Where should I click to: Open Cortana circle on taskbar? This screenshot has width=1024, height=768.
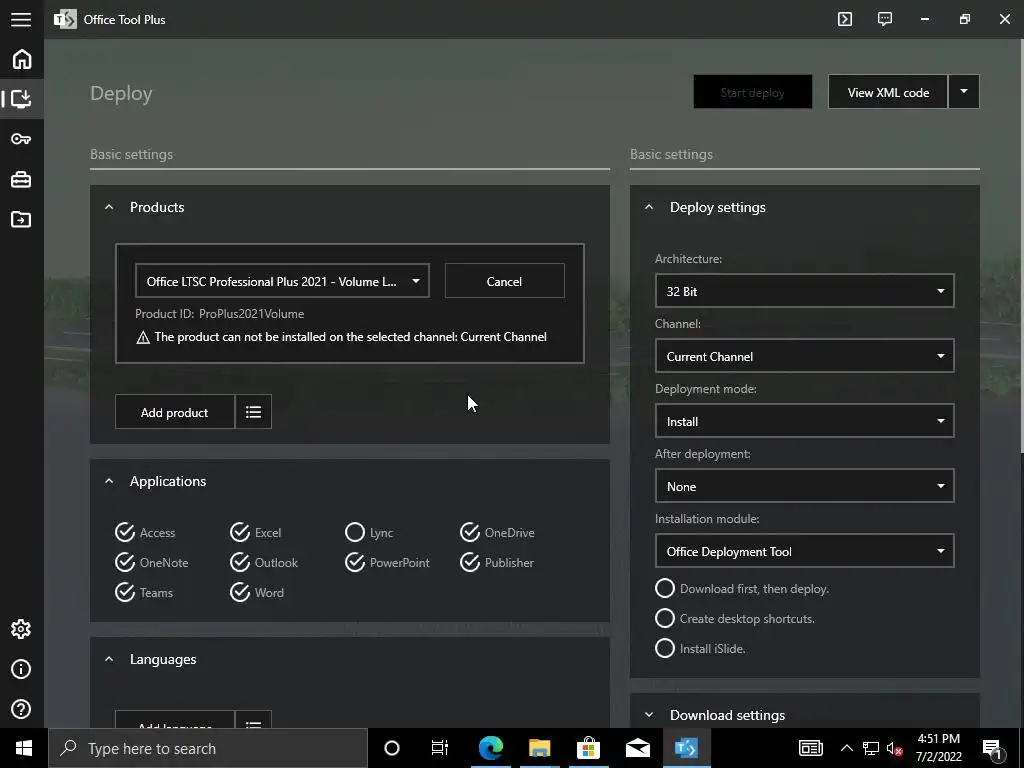pyautogui.click(x=392, y=748)
